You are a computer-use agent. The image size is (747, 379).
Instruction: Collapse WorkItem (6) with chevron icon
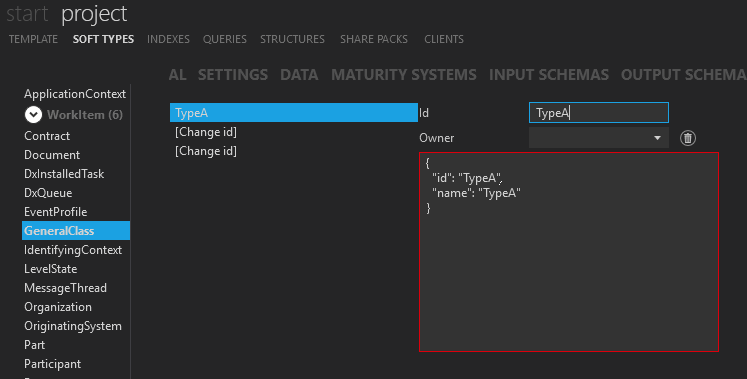click(33, 115)
